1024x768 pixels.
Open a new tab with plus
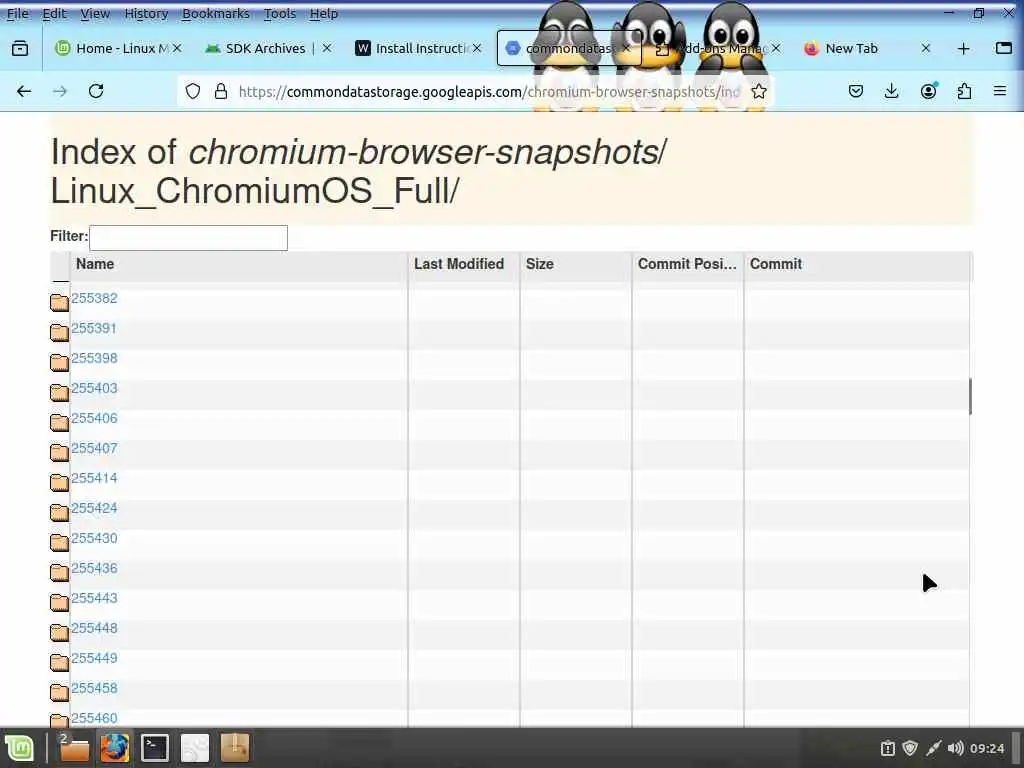[963, 48]
